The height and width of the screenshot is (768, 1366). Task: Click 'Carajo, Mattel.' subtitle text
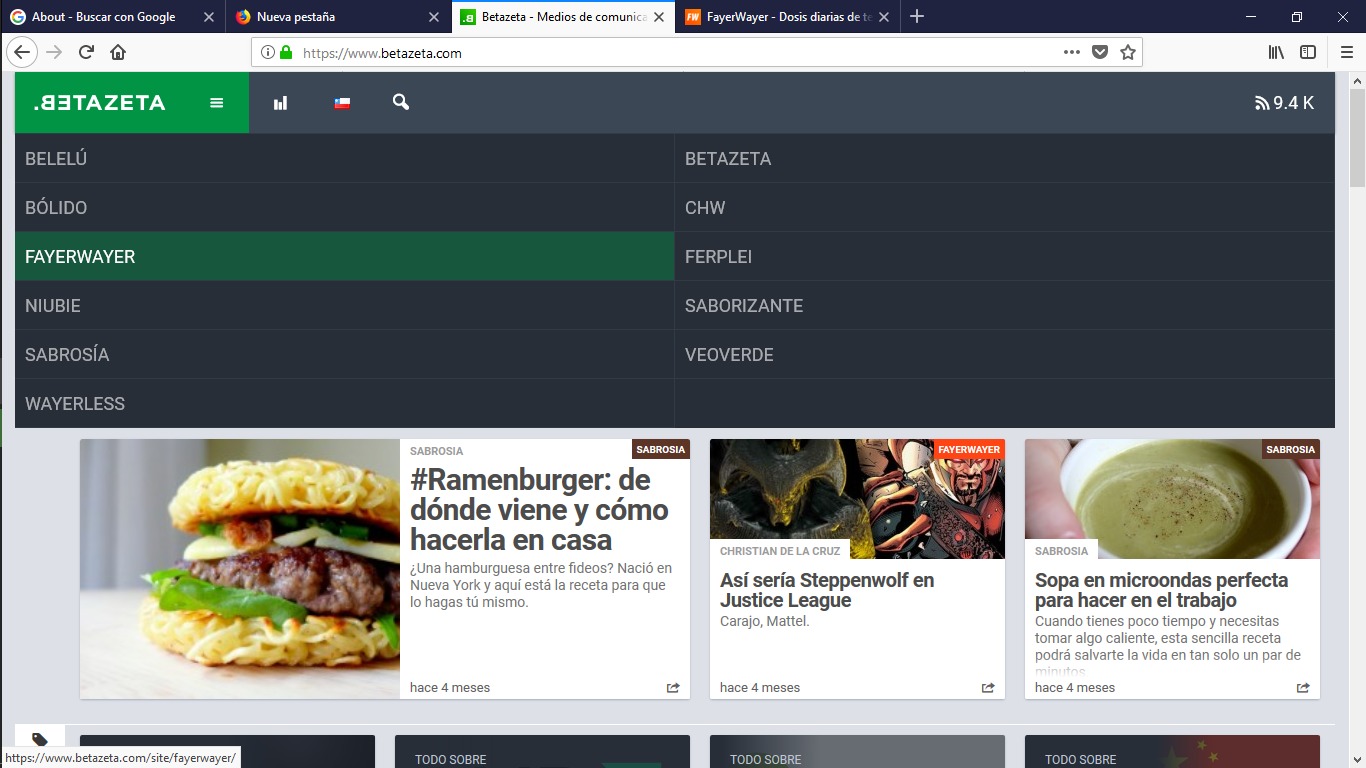click(765, 621)
